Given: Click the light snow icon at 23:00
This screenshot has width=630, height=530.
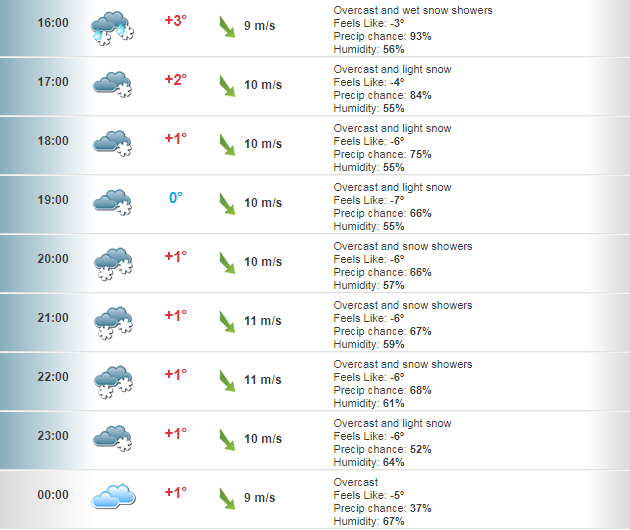Looking at the screenshot, I should [112, 438].
